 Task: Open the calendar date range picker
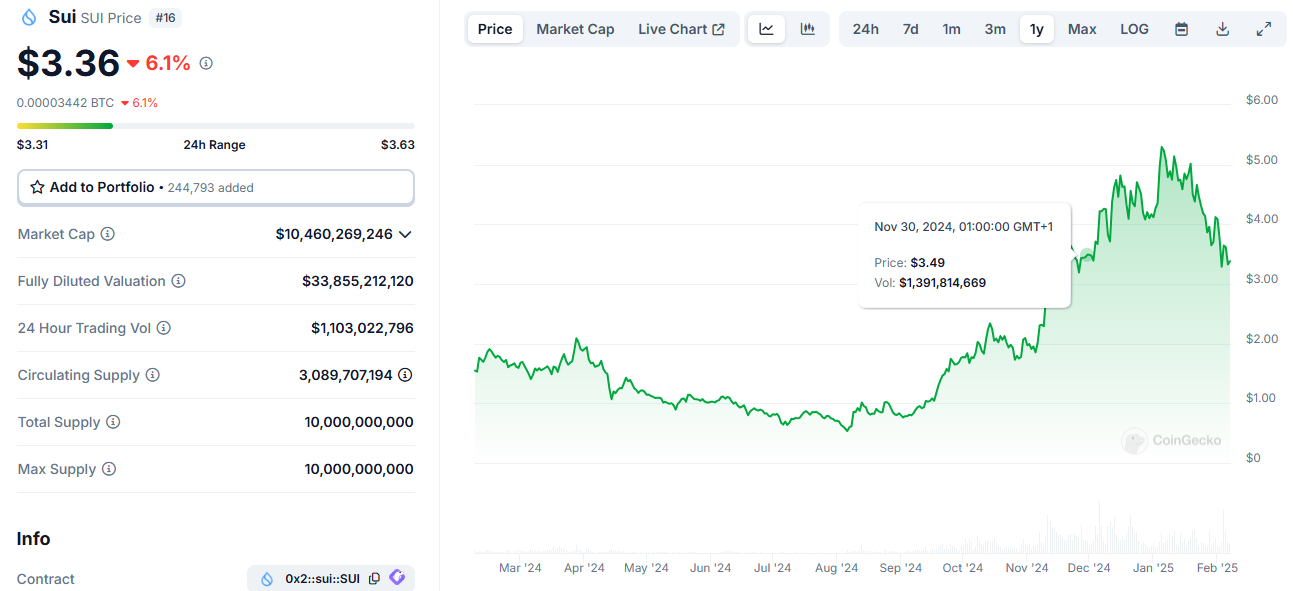pyautogui.click(x=1181, y=29)
